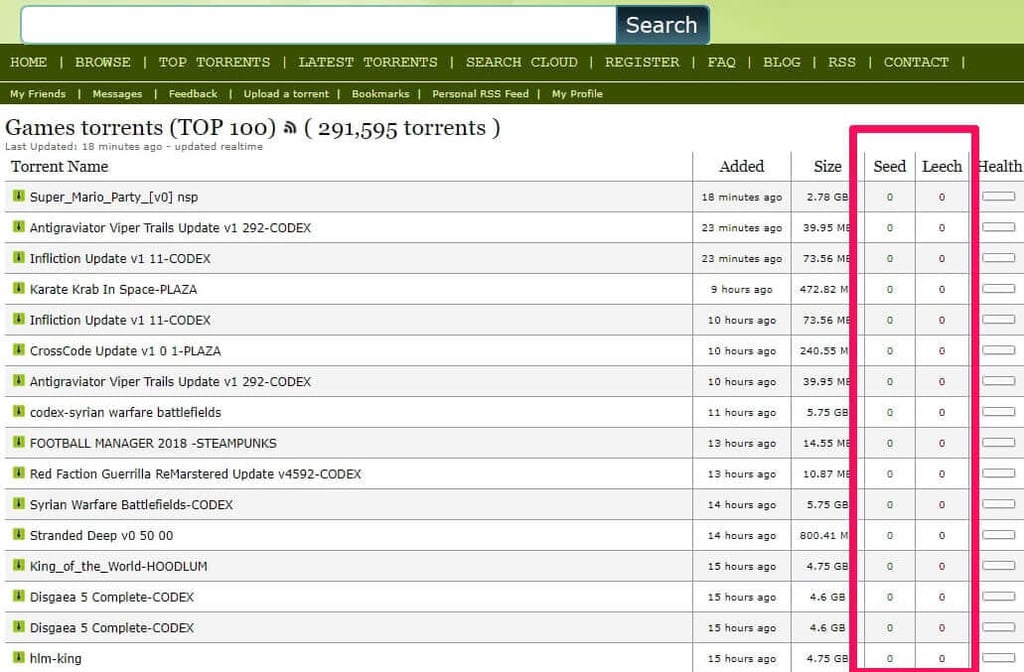
Task: Click the Leech column header
Action: pos(942,167)
